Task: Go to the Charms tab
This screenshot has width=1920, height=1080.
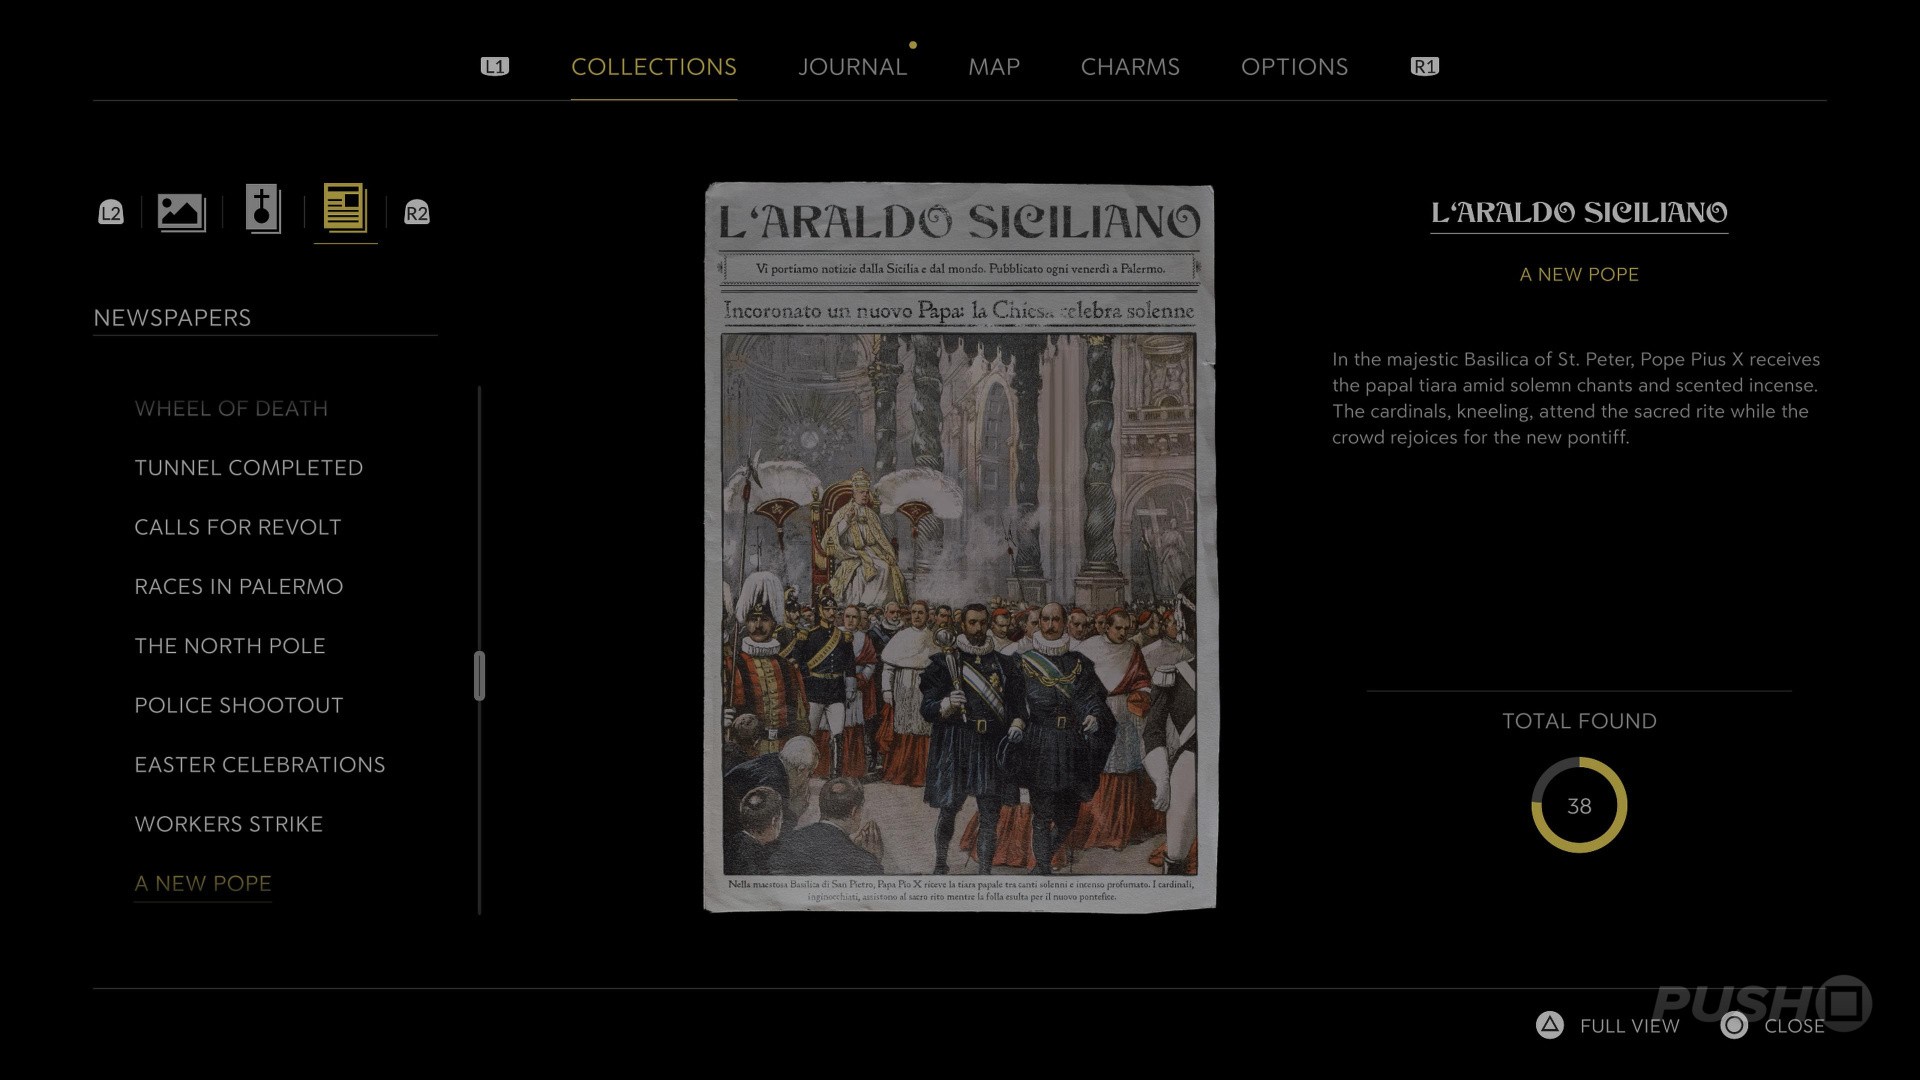Action: [1130, 67]
